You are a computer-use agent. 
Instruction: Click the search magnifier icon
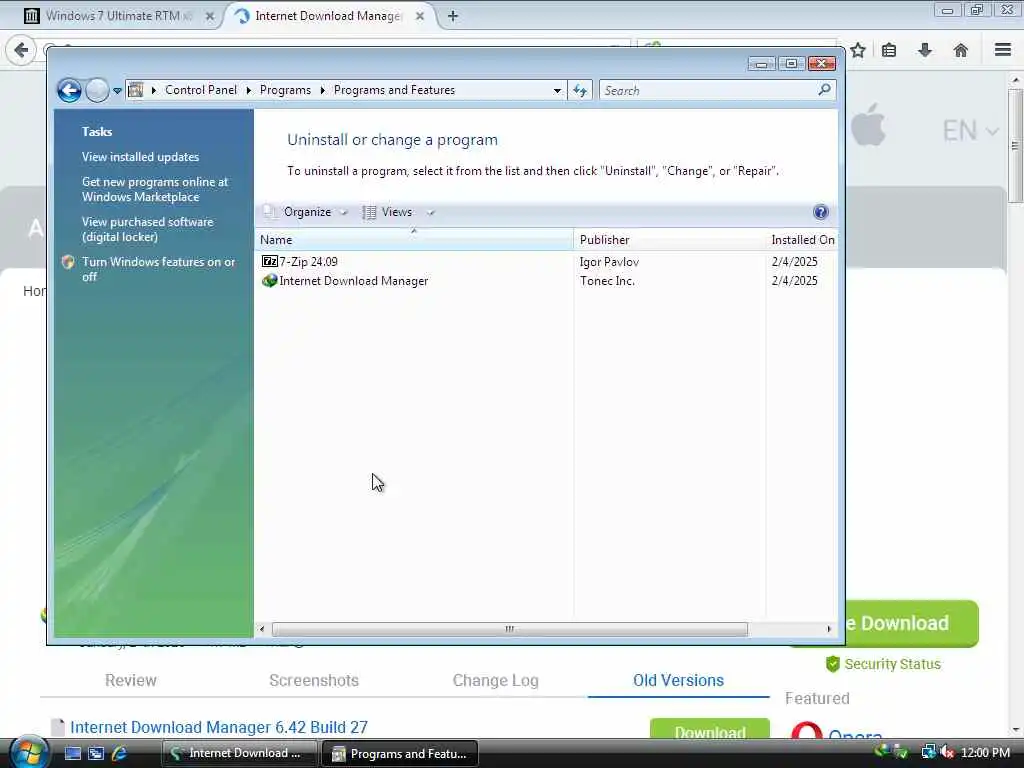click(x=824, y=89)
